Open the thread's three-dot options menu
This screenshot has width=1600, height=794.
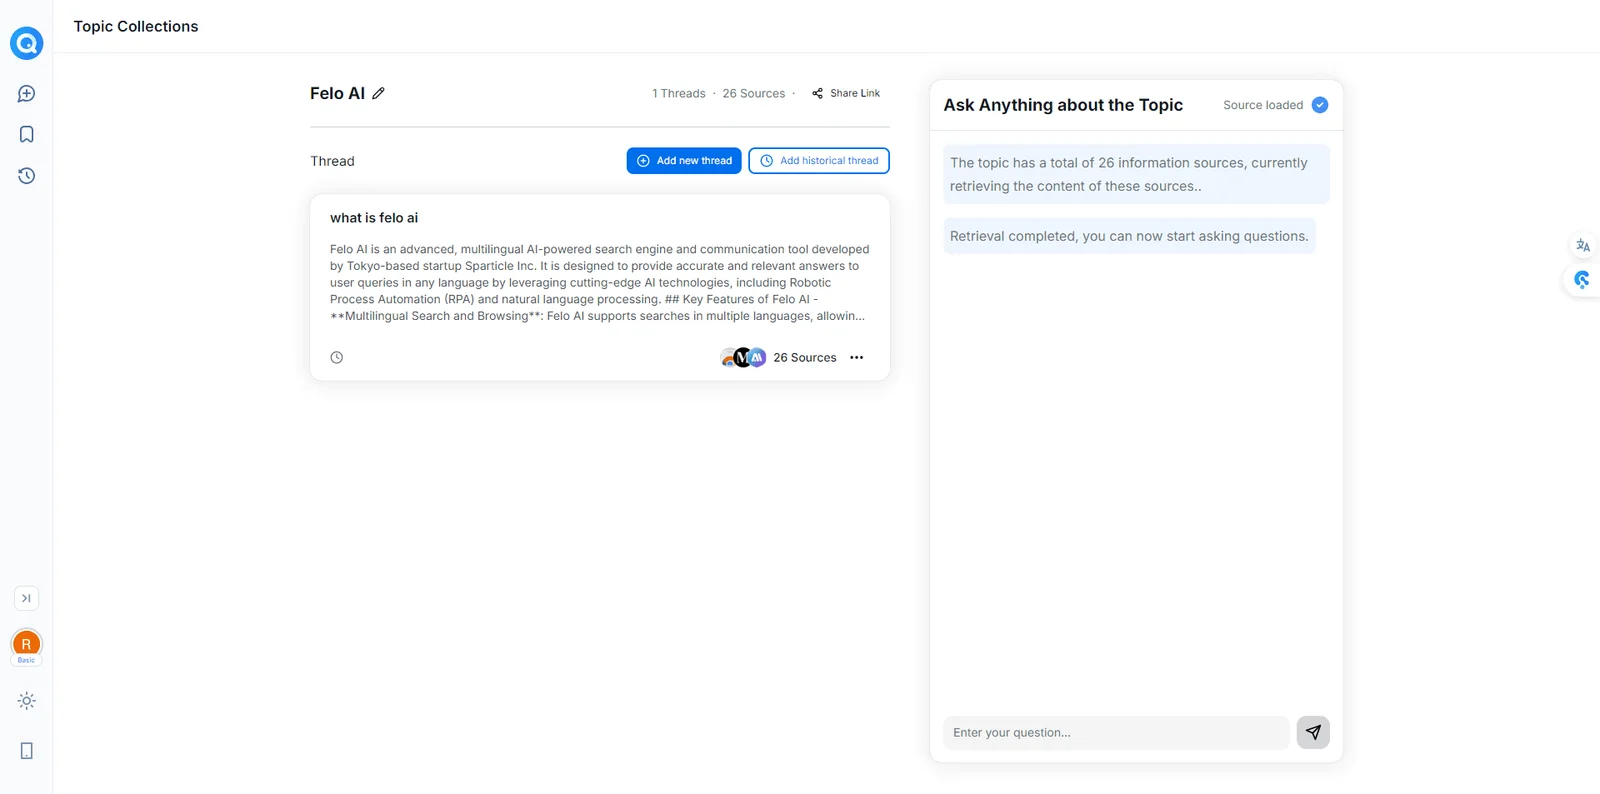point(856,357)
